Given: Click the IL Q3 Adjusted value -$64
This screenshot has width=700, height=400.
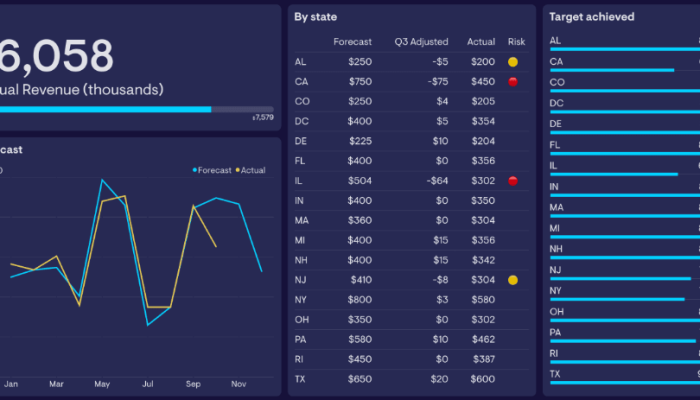Looking at the screenshot, I should (x=435, y=181).
